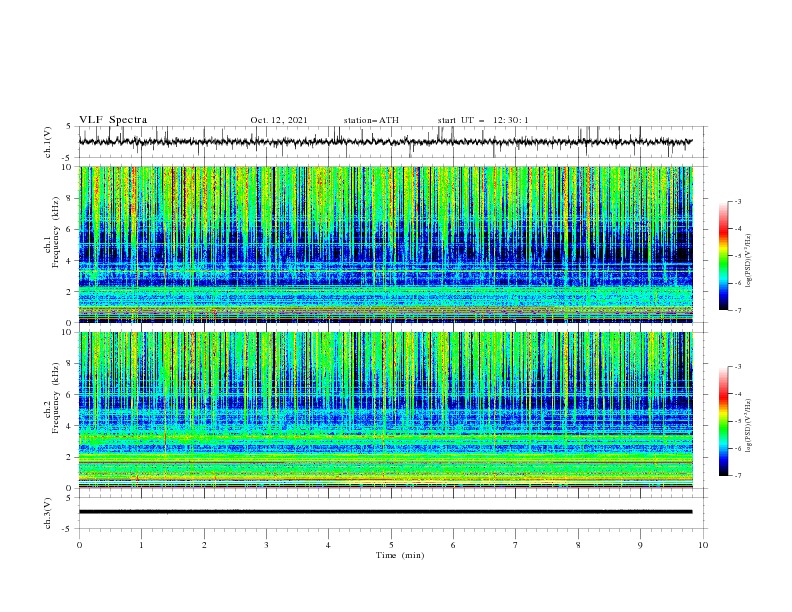Click the ch.1 color bar log(PSD) label

(x=749, y=261)
